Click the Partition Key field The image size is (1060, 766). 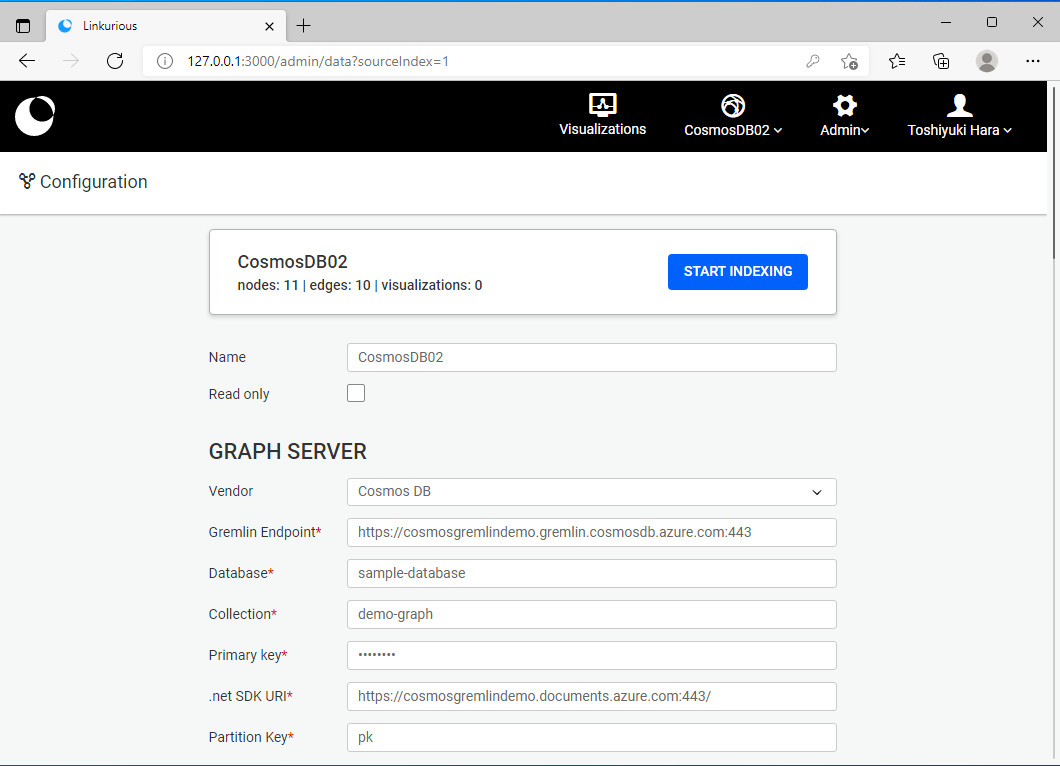point(592,738)
